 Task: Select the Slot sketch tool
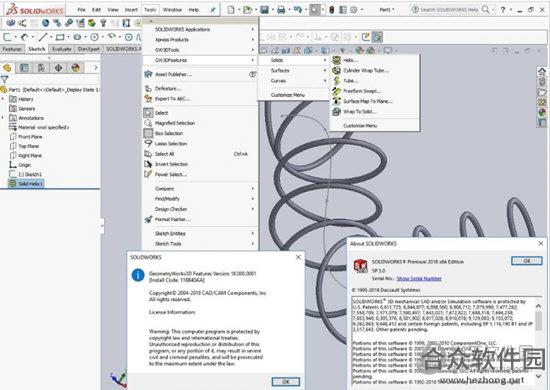[77, 37]
